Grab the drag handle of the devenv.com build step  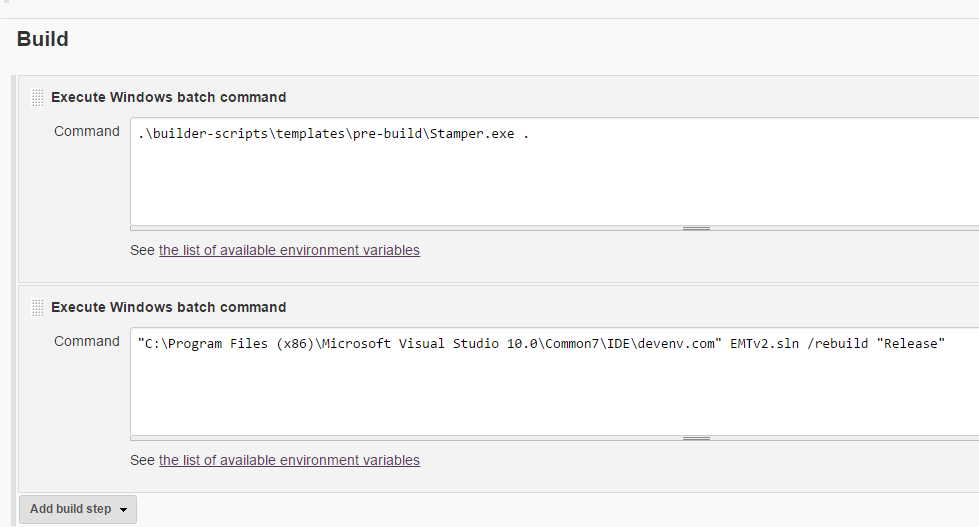tap(37, 307)
